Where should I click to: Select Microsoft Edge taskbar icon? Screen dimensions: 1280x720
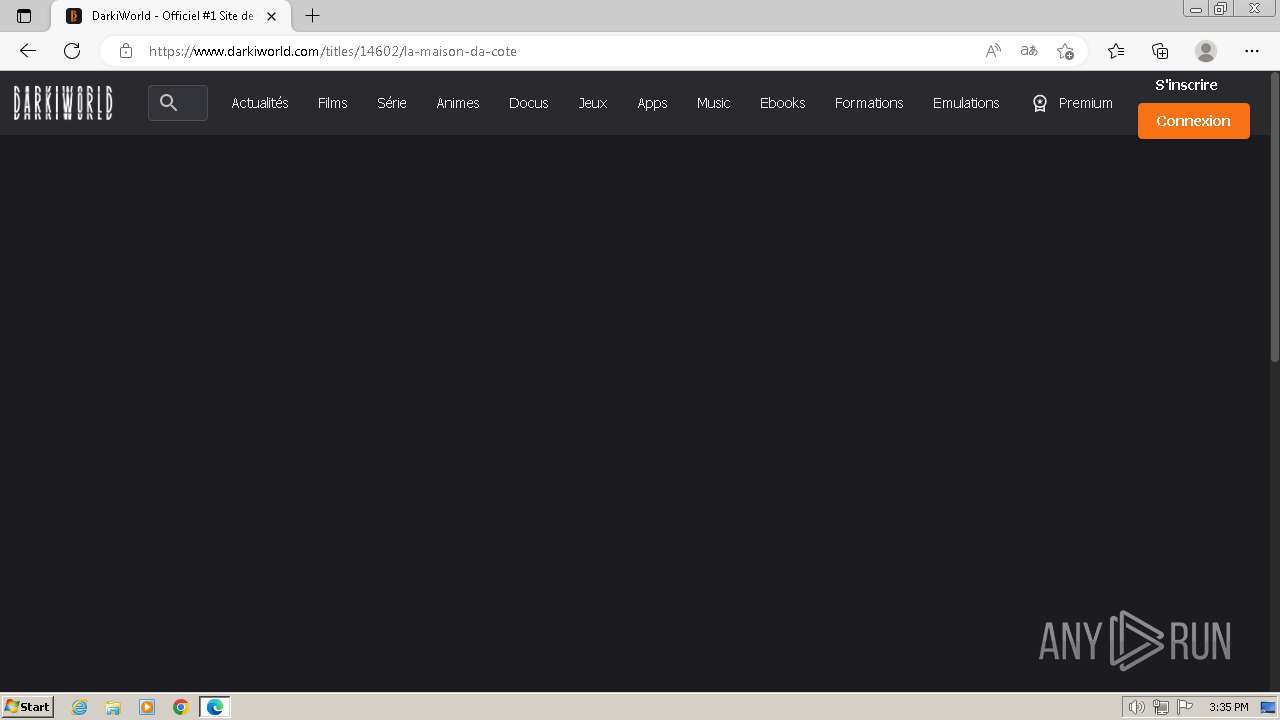[215, 707]
